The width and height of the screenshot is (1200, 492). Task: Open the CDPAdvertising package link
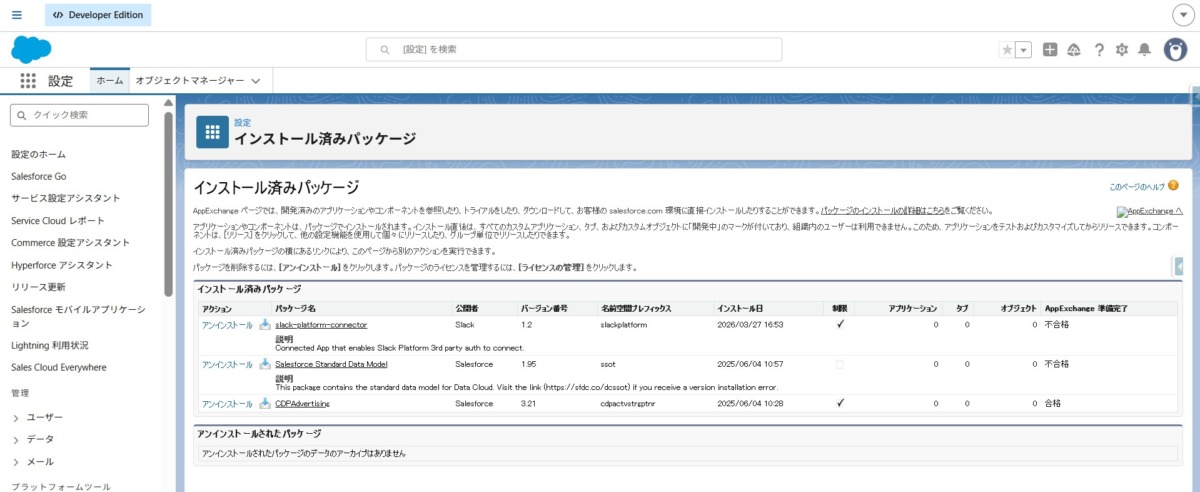point(302,403)
